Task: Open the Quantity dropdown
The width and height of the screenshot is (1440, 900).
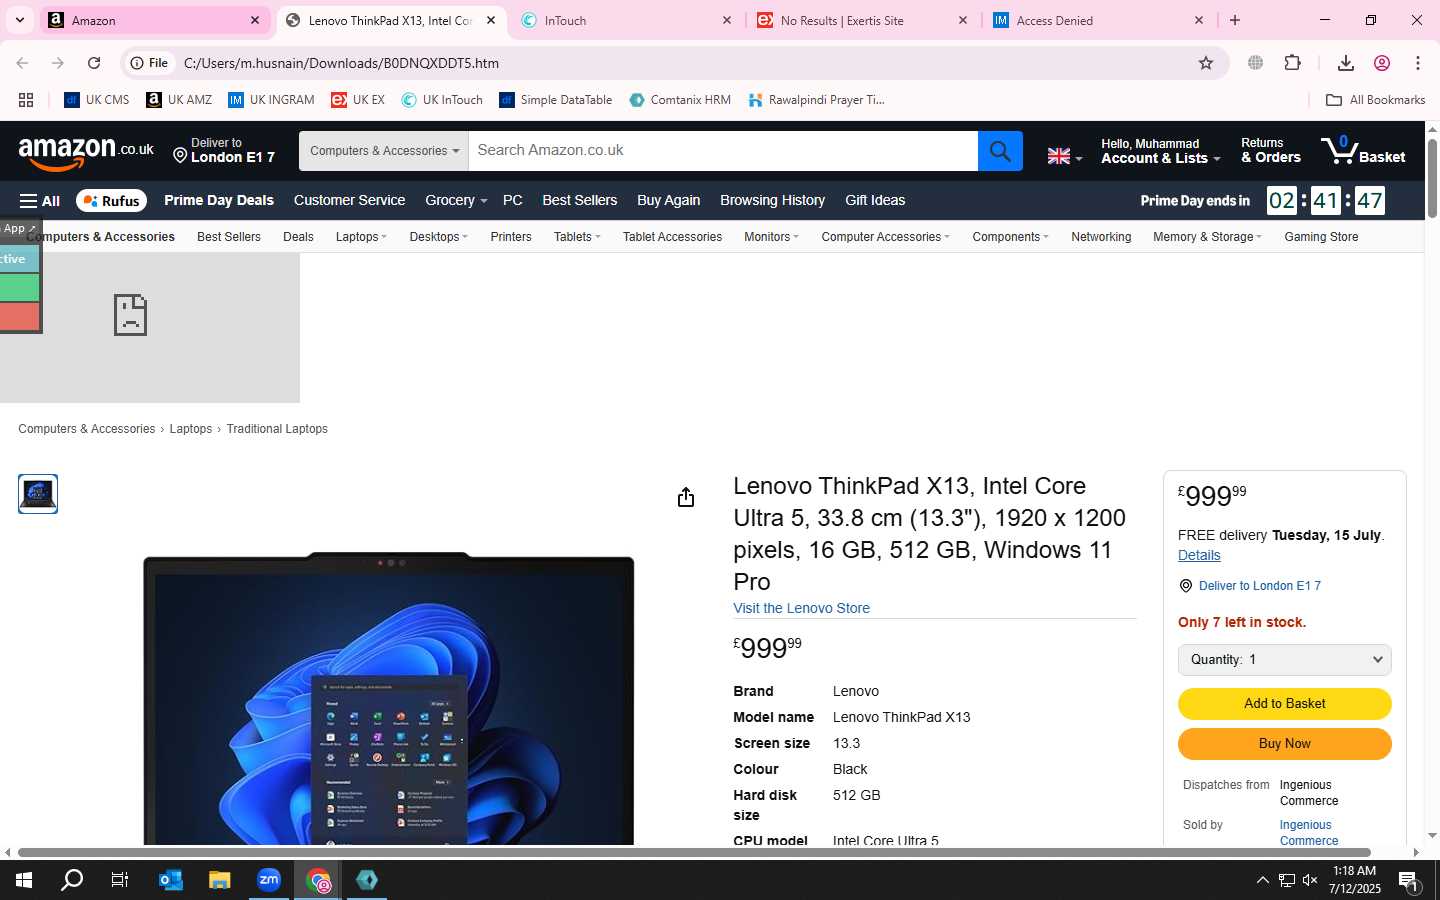Action: 1284,660
